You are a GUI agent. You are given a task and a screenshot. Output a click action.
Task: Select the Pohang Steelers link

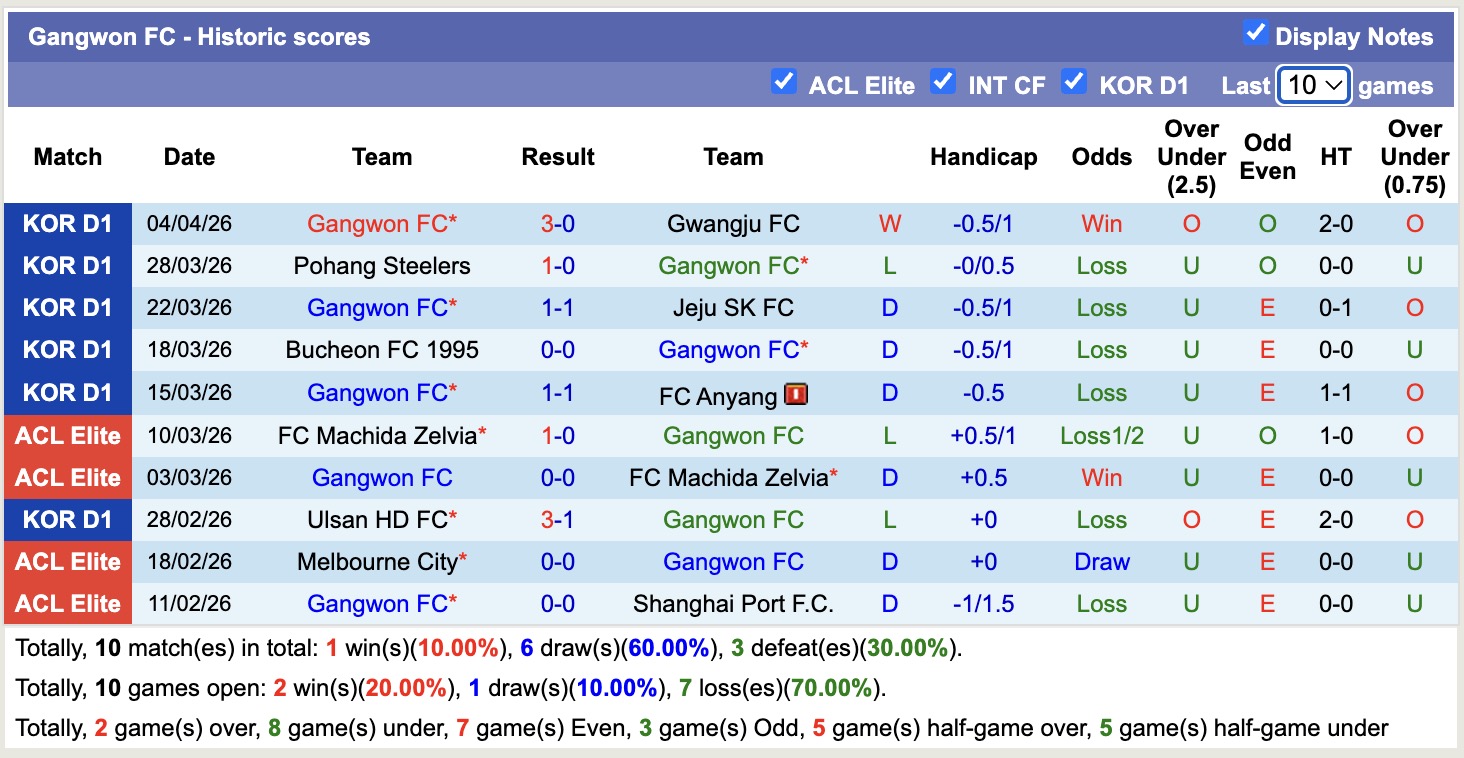[382, 265]
